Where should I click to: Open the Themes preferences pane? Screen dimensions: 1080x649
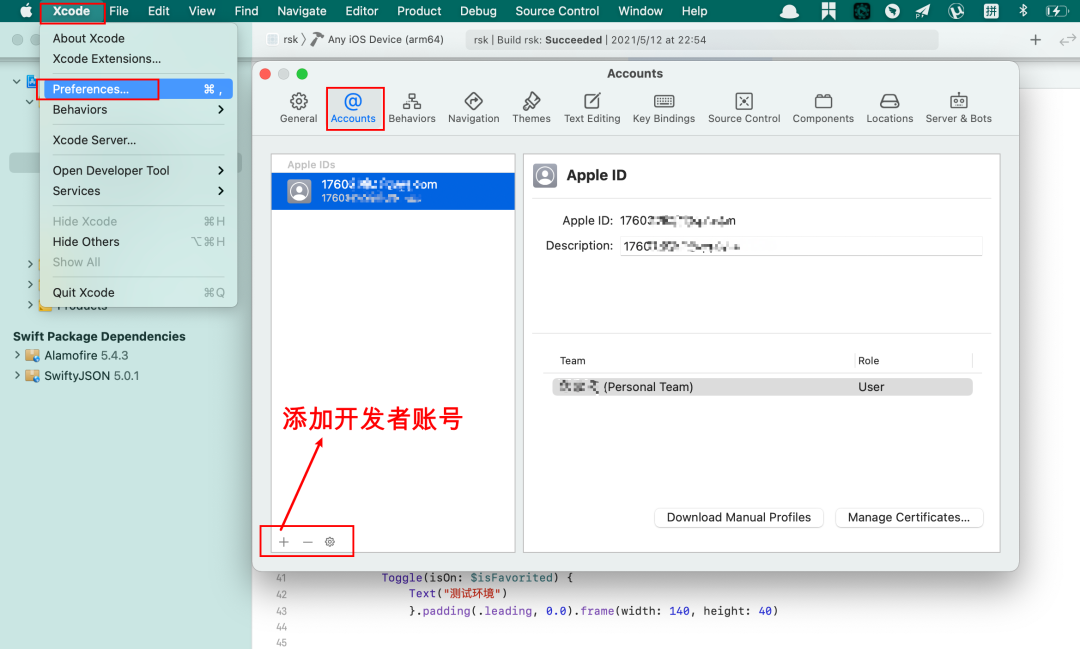[x=531, y=108]
